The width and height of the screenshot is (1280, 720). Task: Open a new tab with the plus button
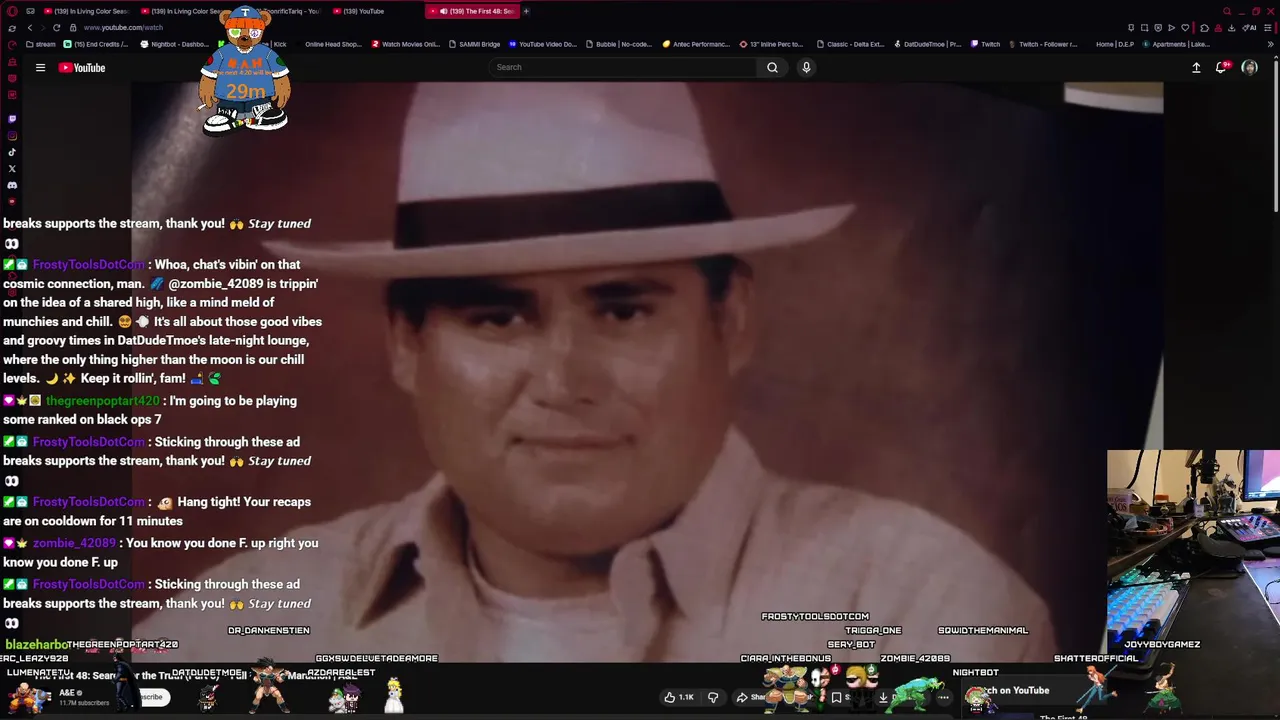(x=526, y=11)
